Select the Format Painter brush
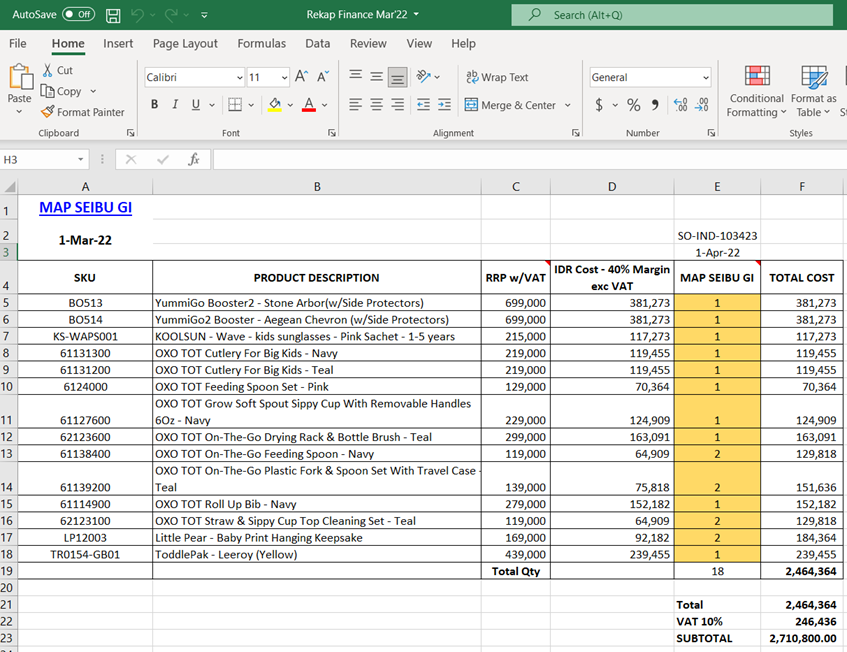This screenshot has height=652, width=847. click(x=48, y=112)
